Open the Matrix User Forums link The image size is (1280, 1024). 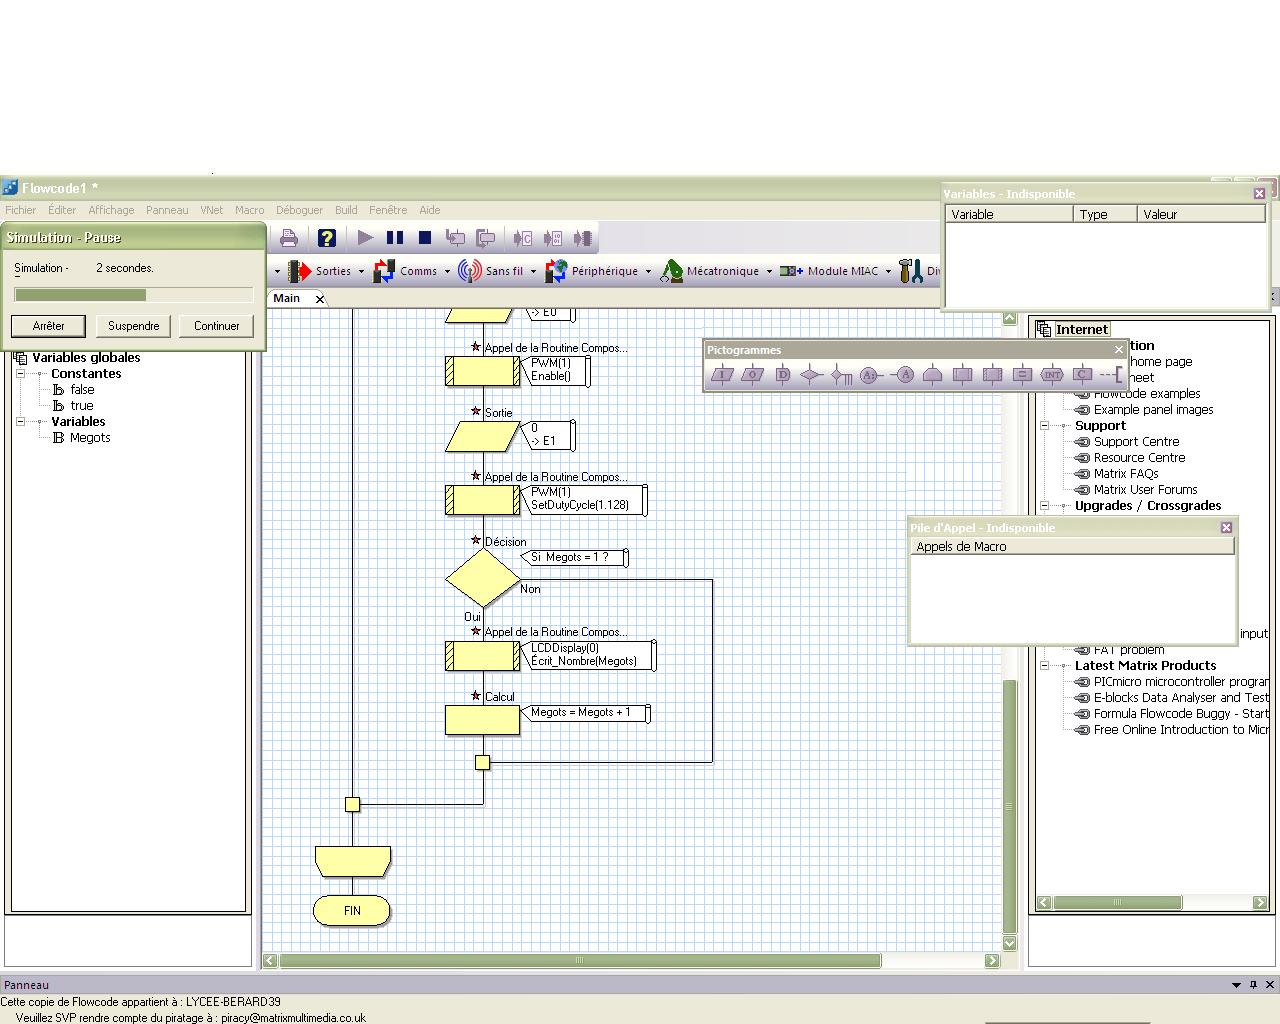pos(1145,490)
